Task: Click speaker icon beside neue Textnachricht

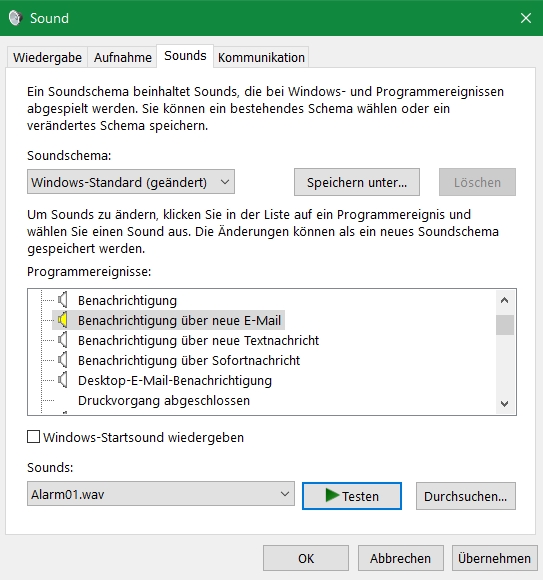Action: pyautogui.click(x=63, y=340)
